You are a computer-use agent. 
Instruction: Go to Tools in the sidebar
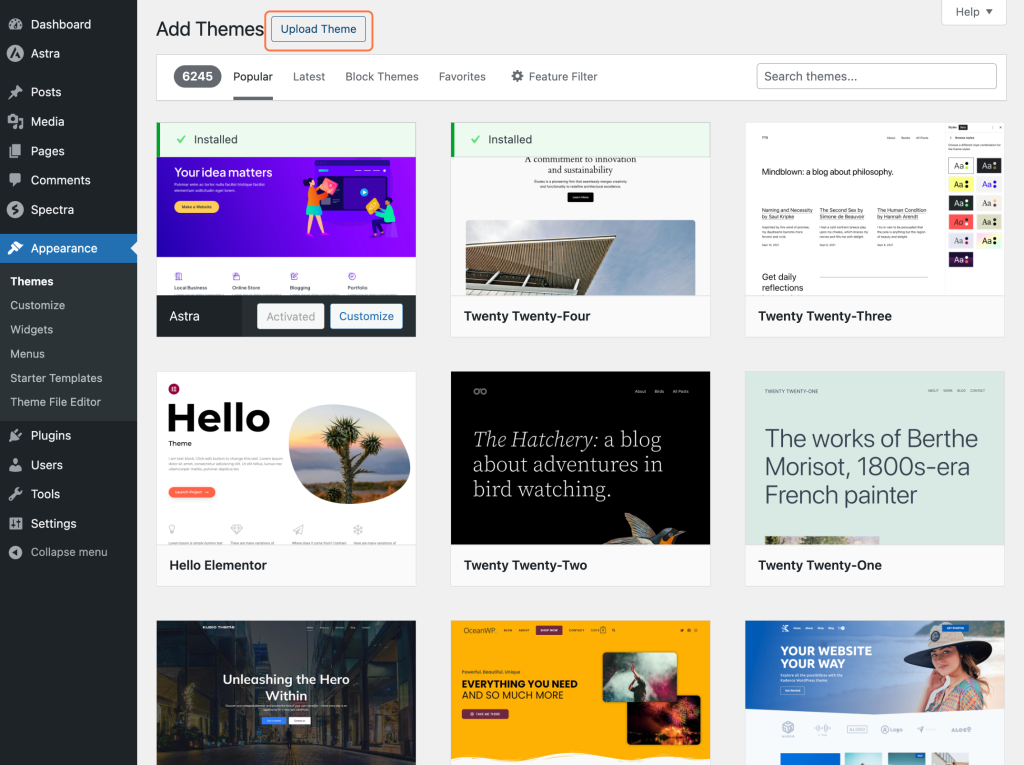tap(69, 494)
